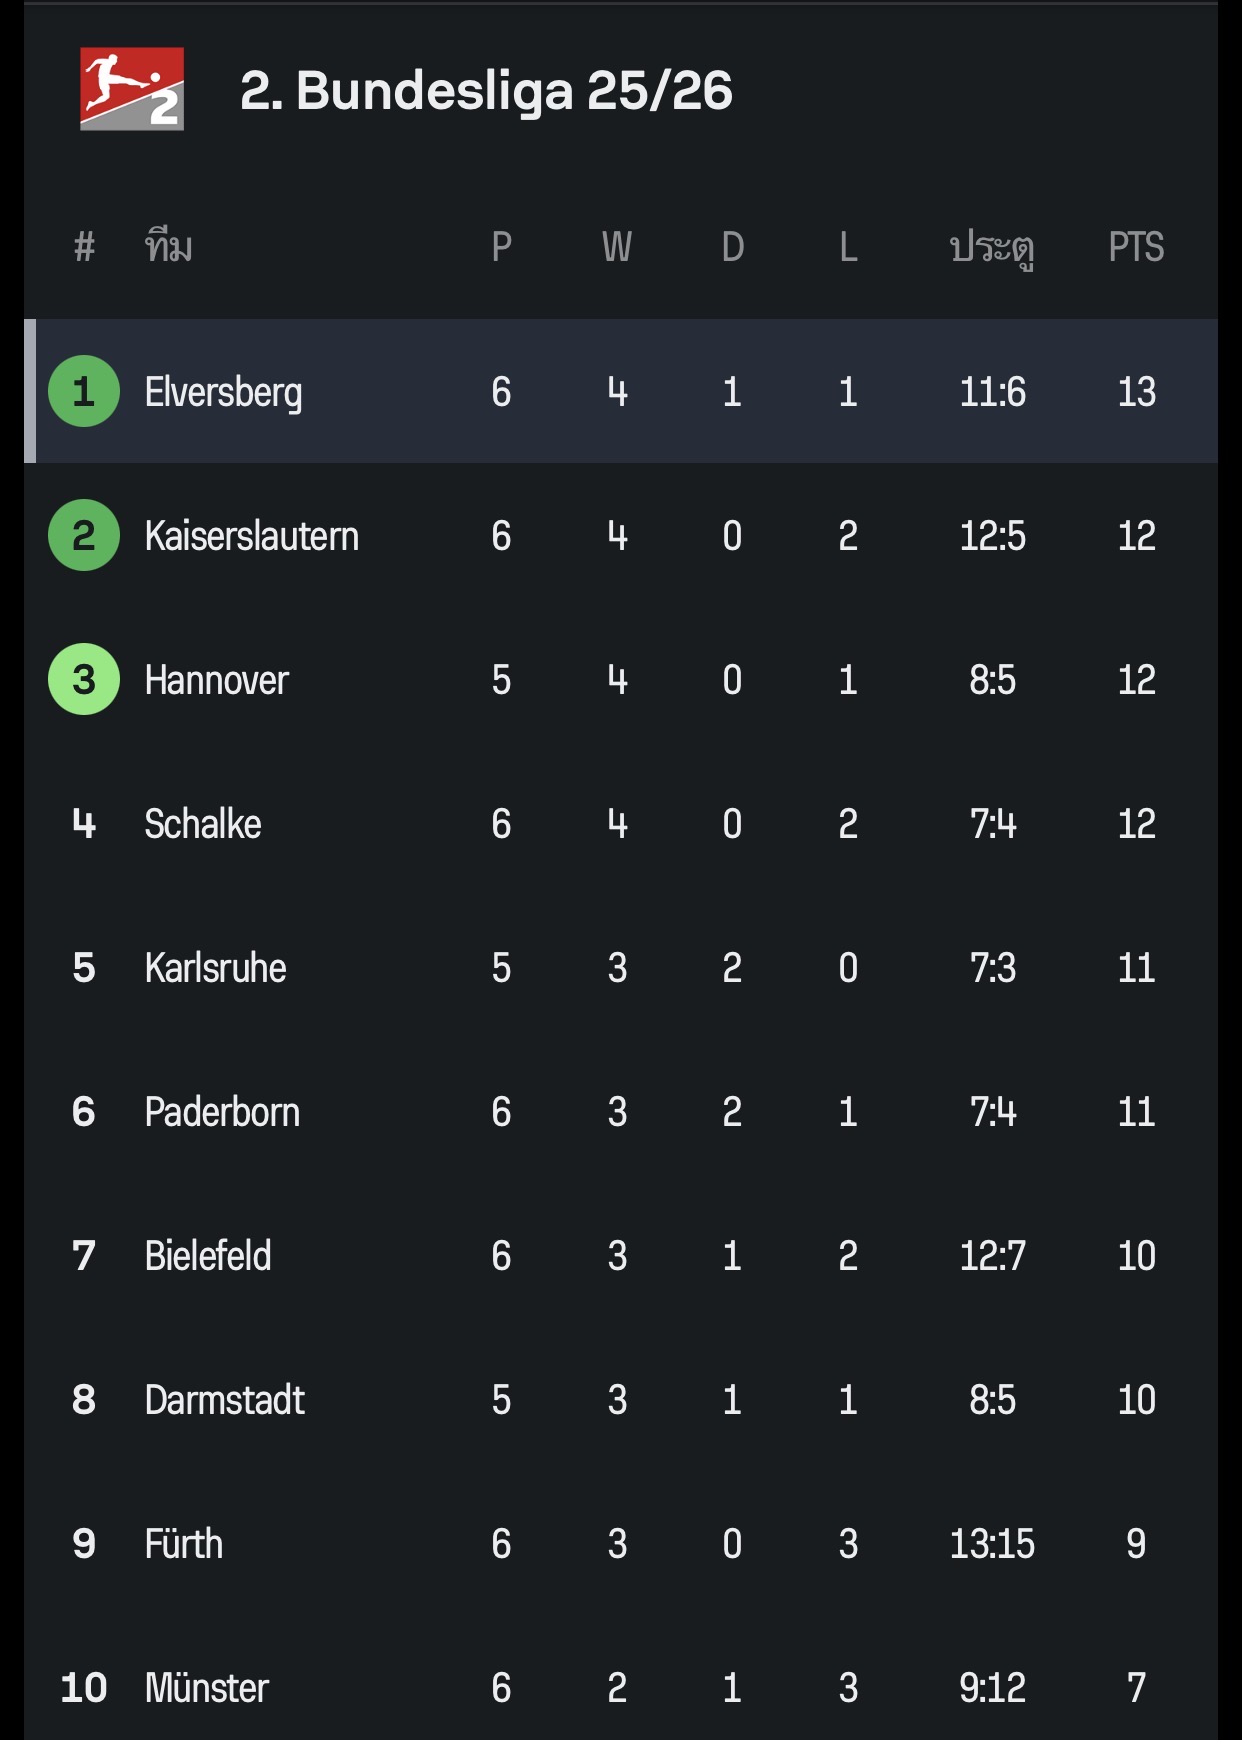Screen dimensions: 1242x1740
Task: Open the Darmstadt team page
Action: [225, 1400]
